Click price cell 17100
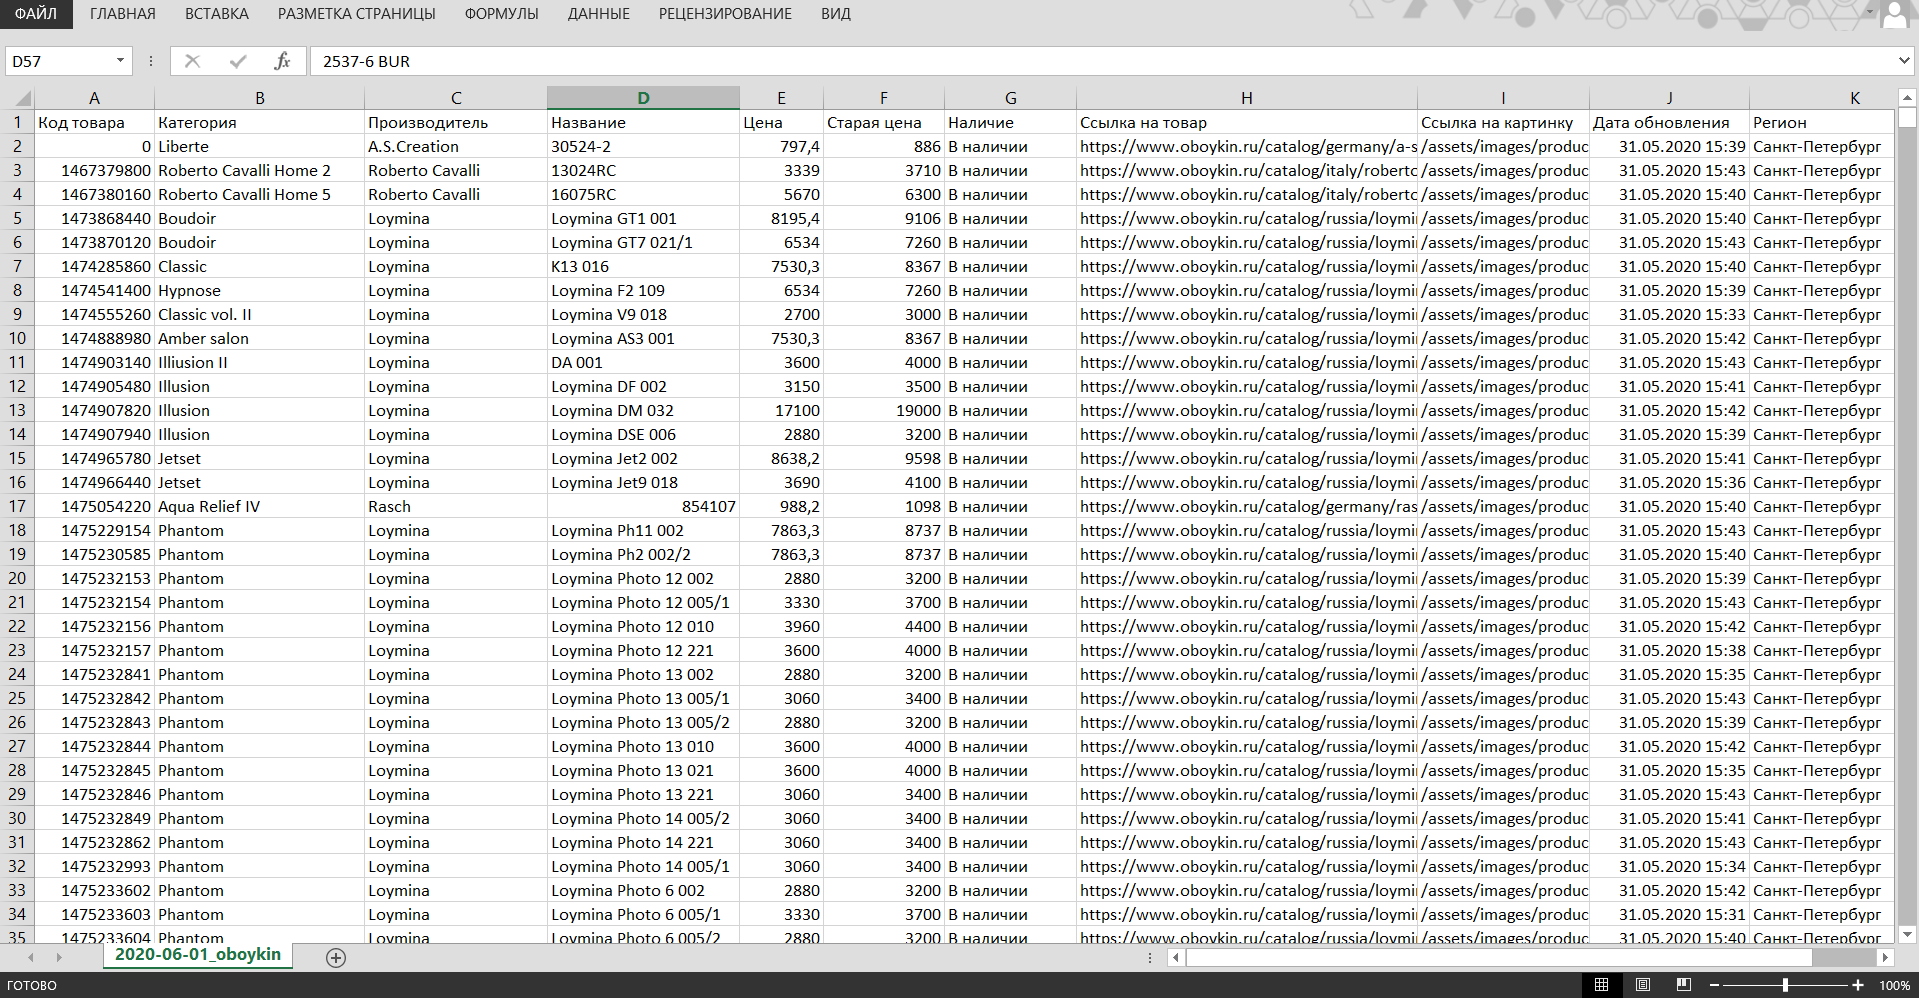 (781, 410)
